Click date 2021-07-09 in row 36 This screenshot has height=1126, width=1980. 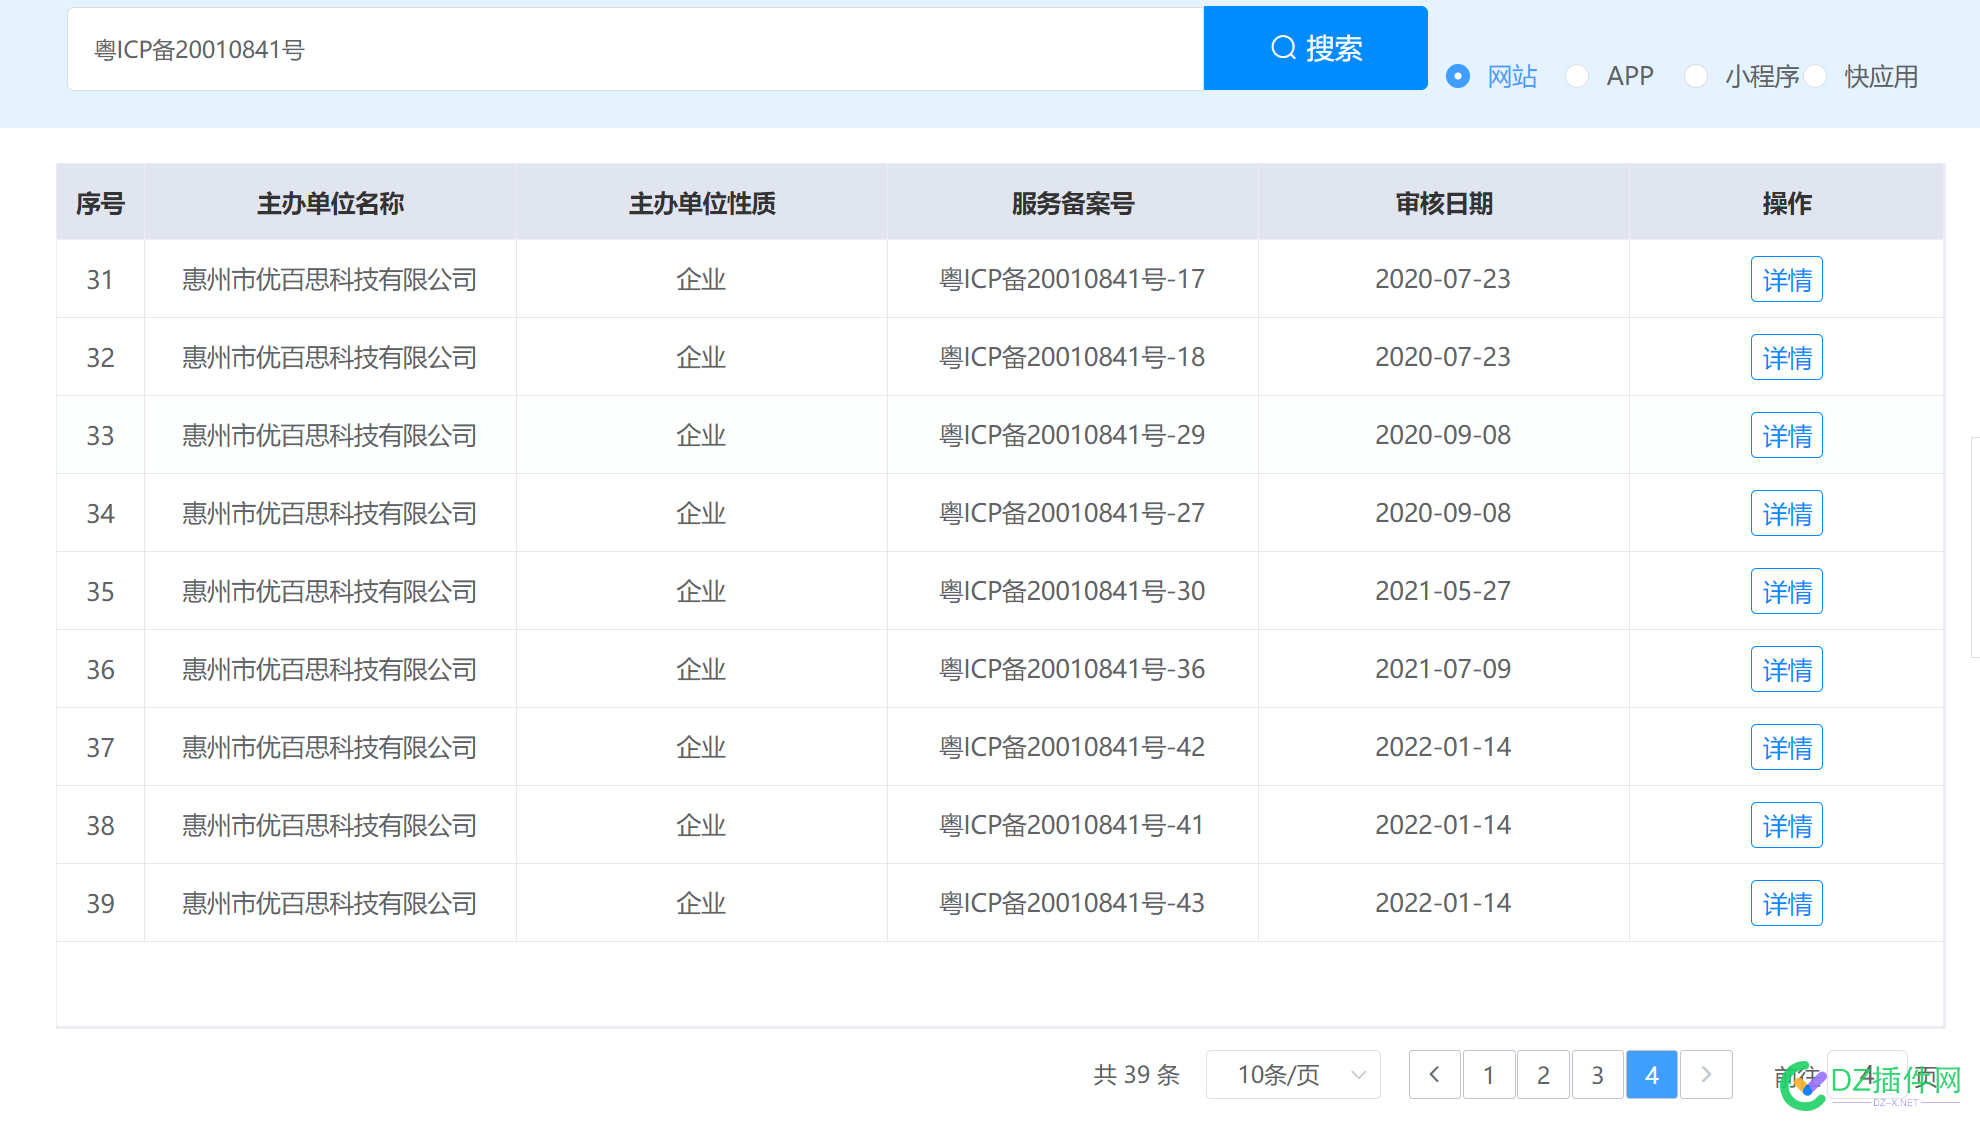(x=1443, y=669)
